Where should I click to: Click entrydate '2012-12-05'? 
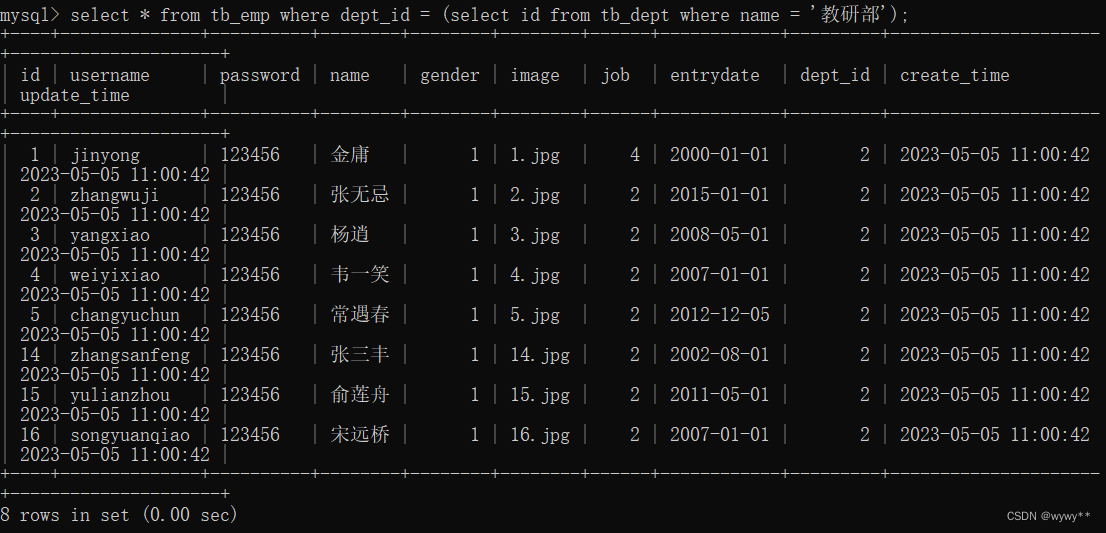point(719,314)
